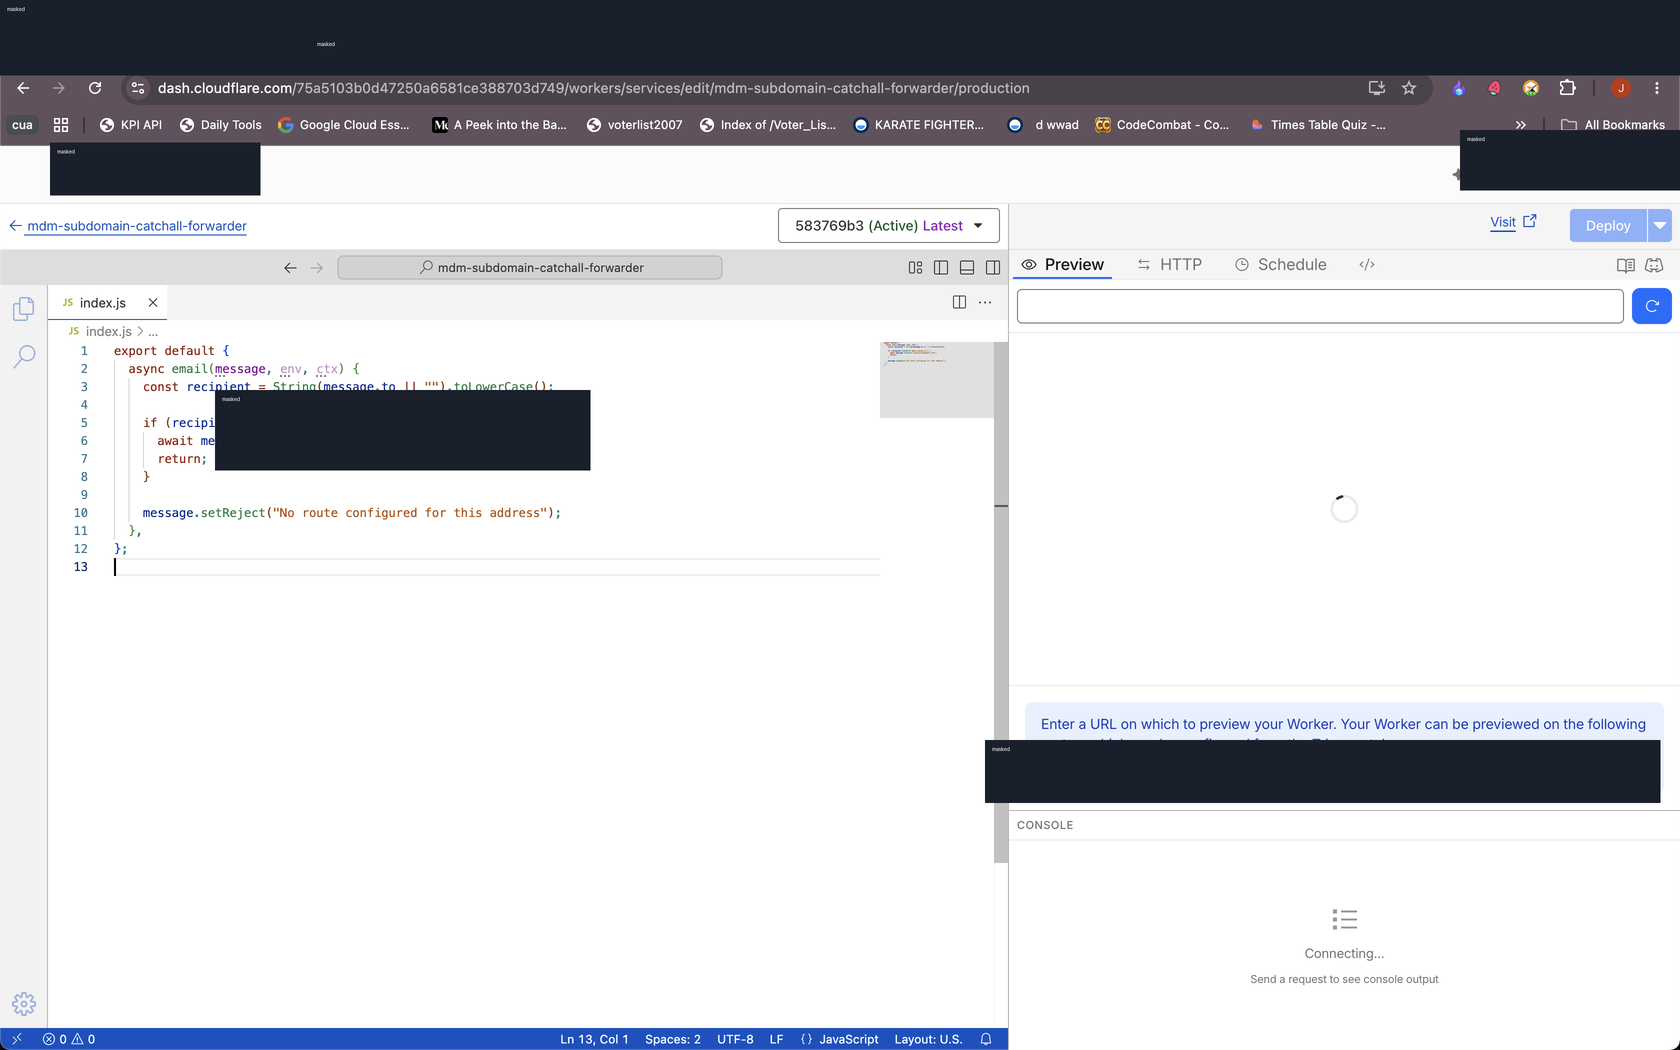1680x1050 pixels.
Task: Reload the current browser page
Action: (x=95, y=88)
